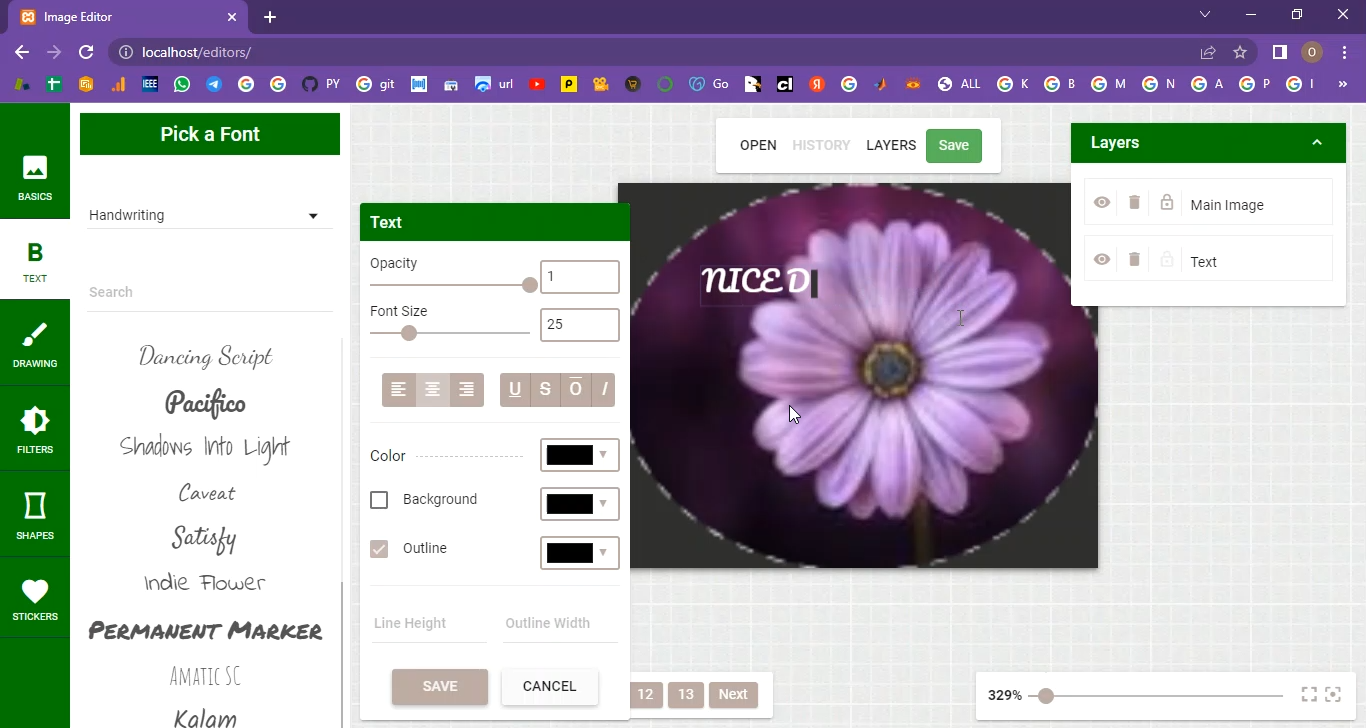Open the LAYERS menu item
Screen dimensions: 1366x728
(890, 145)
